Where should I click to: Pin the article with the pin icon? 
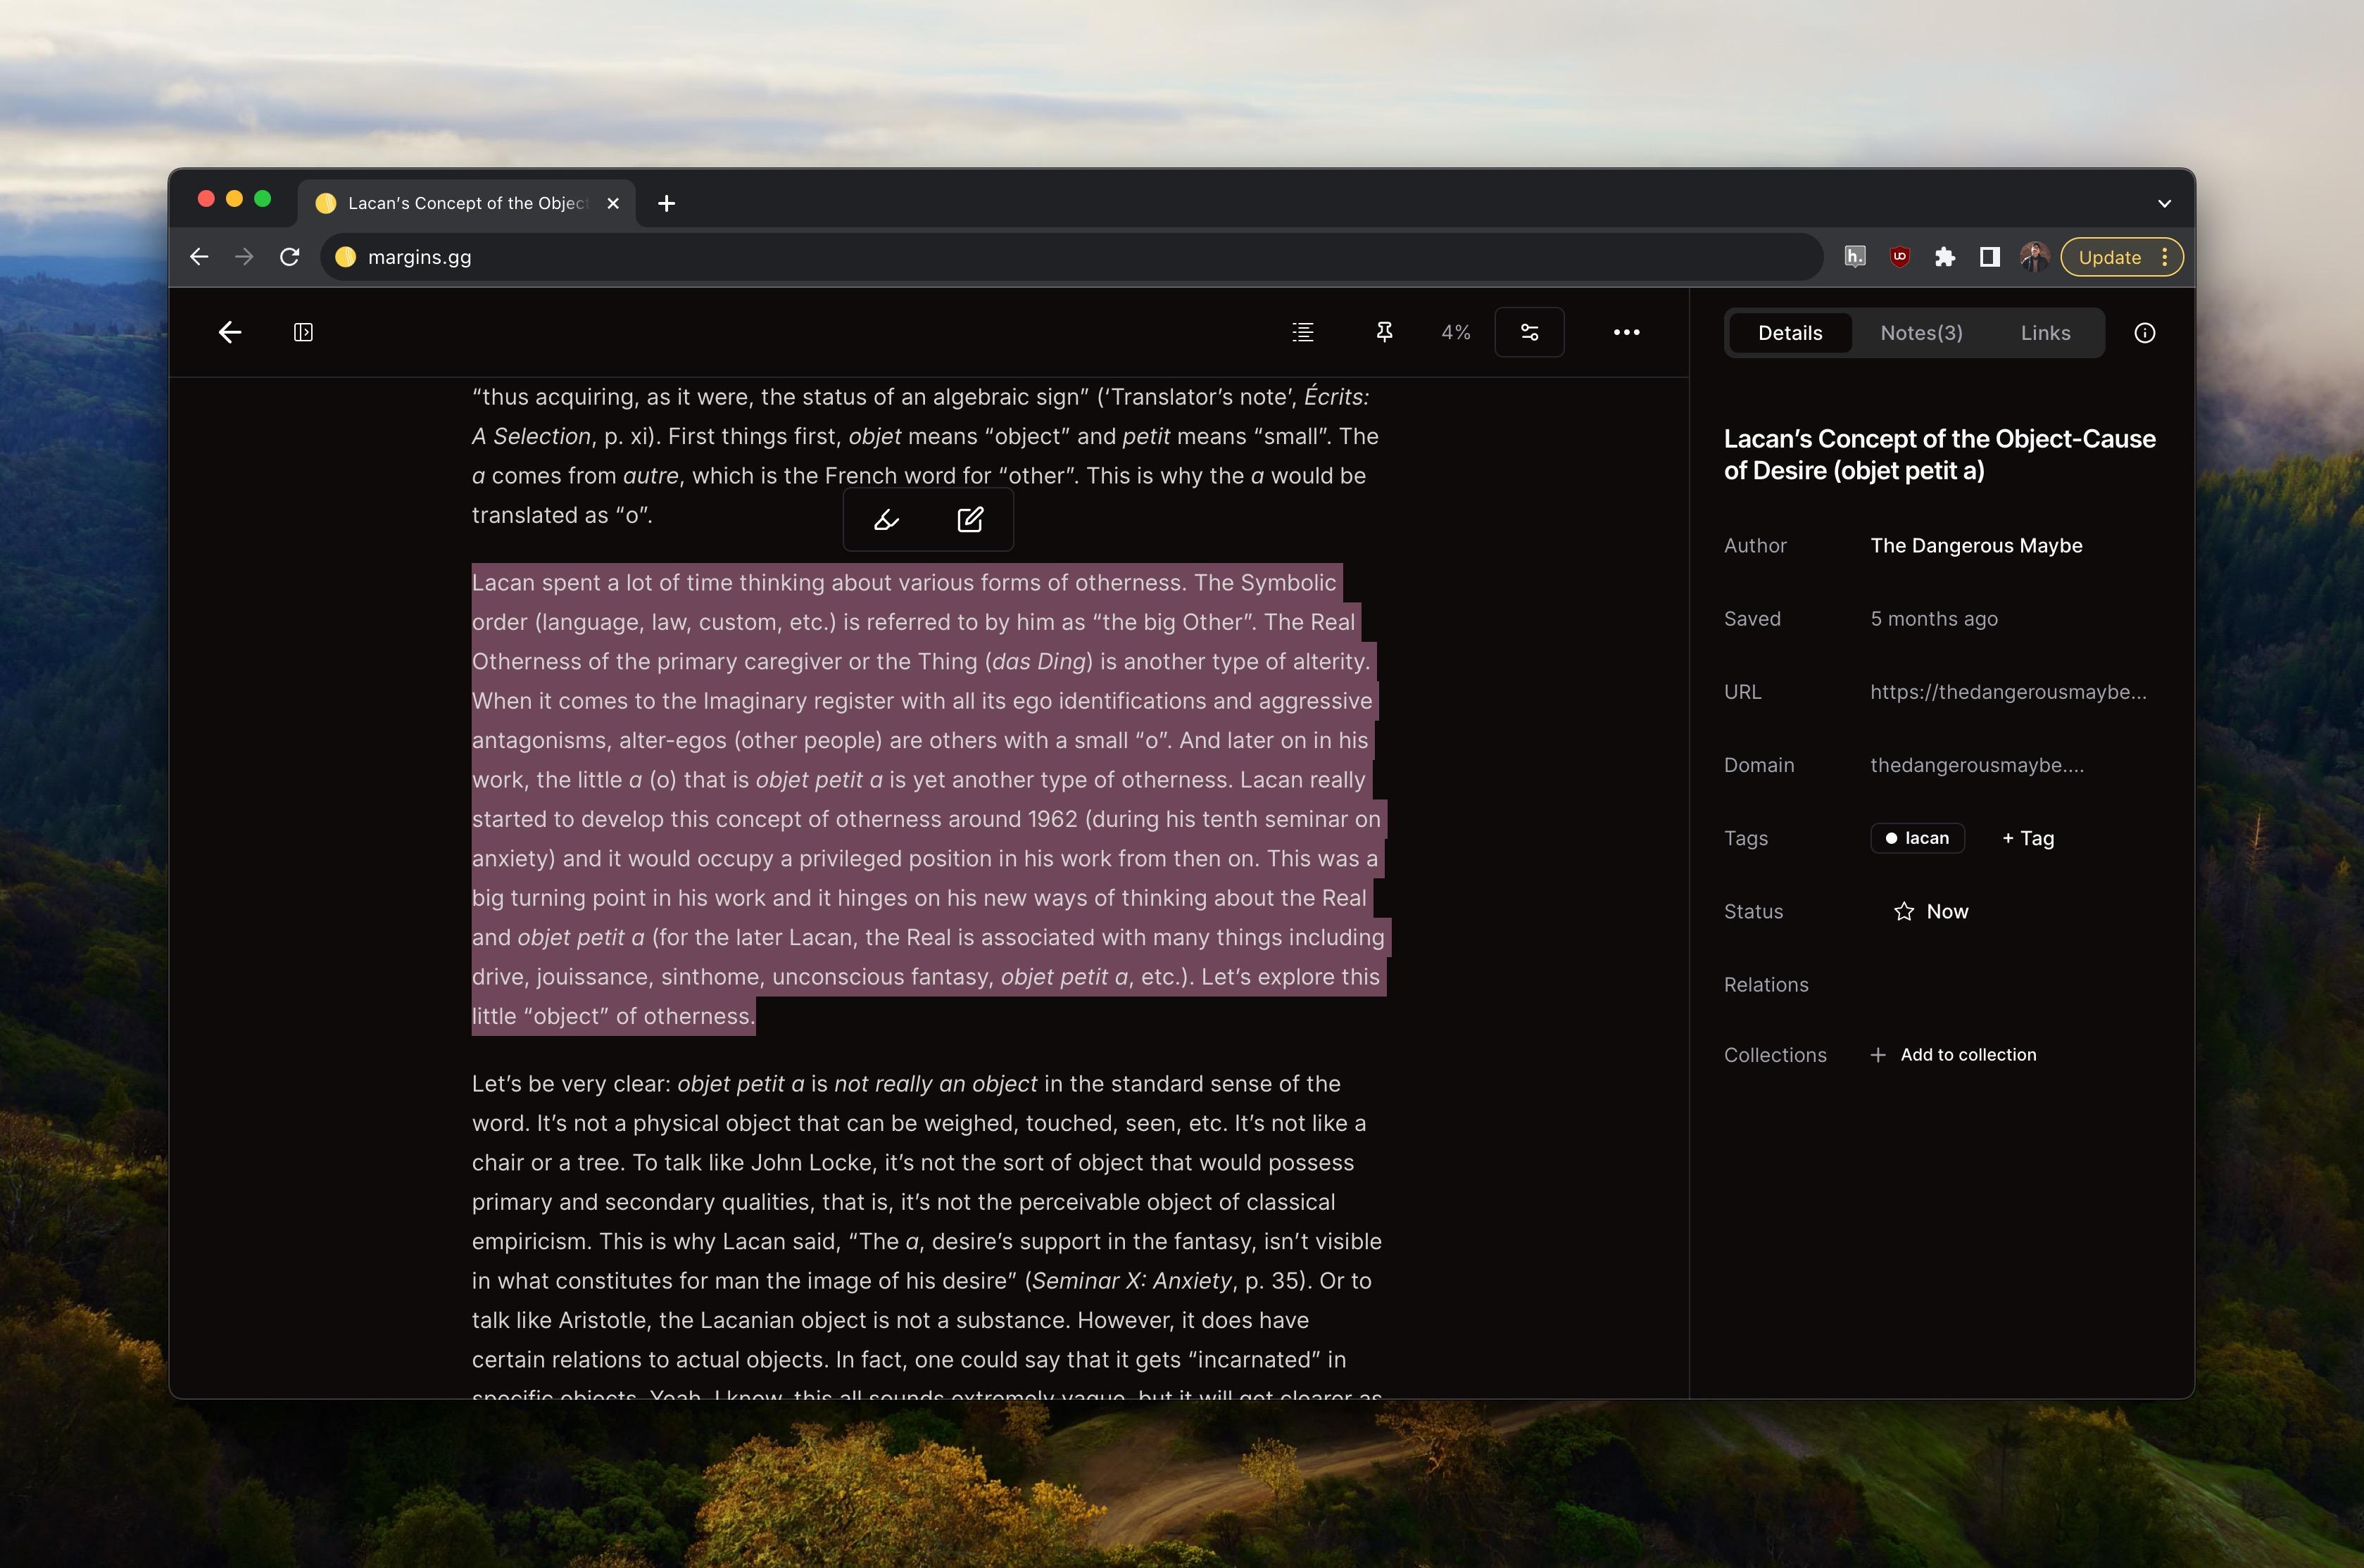click(x=1384, y=332)
